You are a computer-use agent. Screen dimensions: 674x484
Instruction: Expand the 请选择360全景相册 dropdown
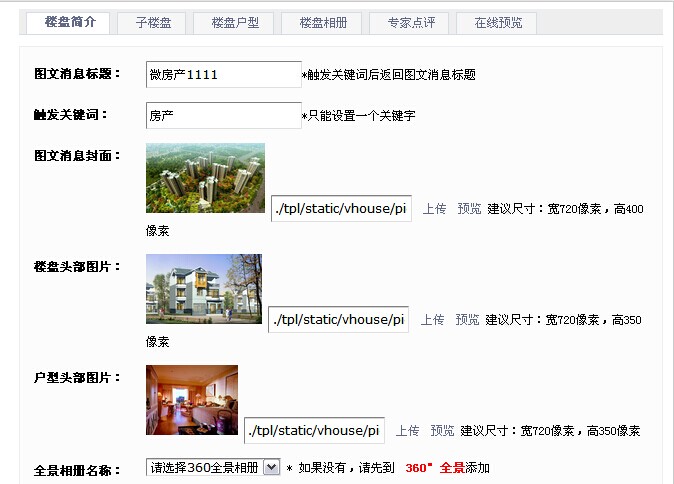coord(213,467)
